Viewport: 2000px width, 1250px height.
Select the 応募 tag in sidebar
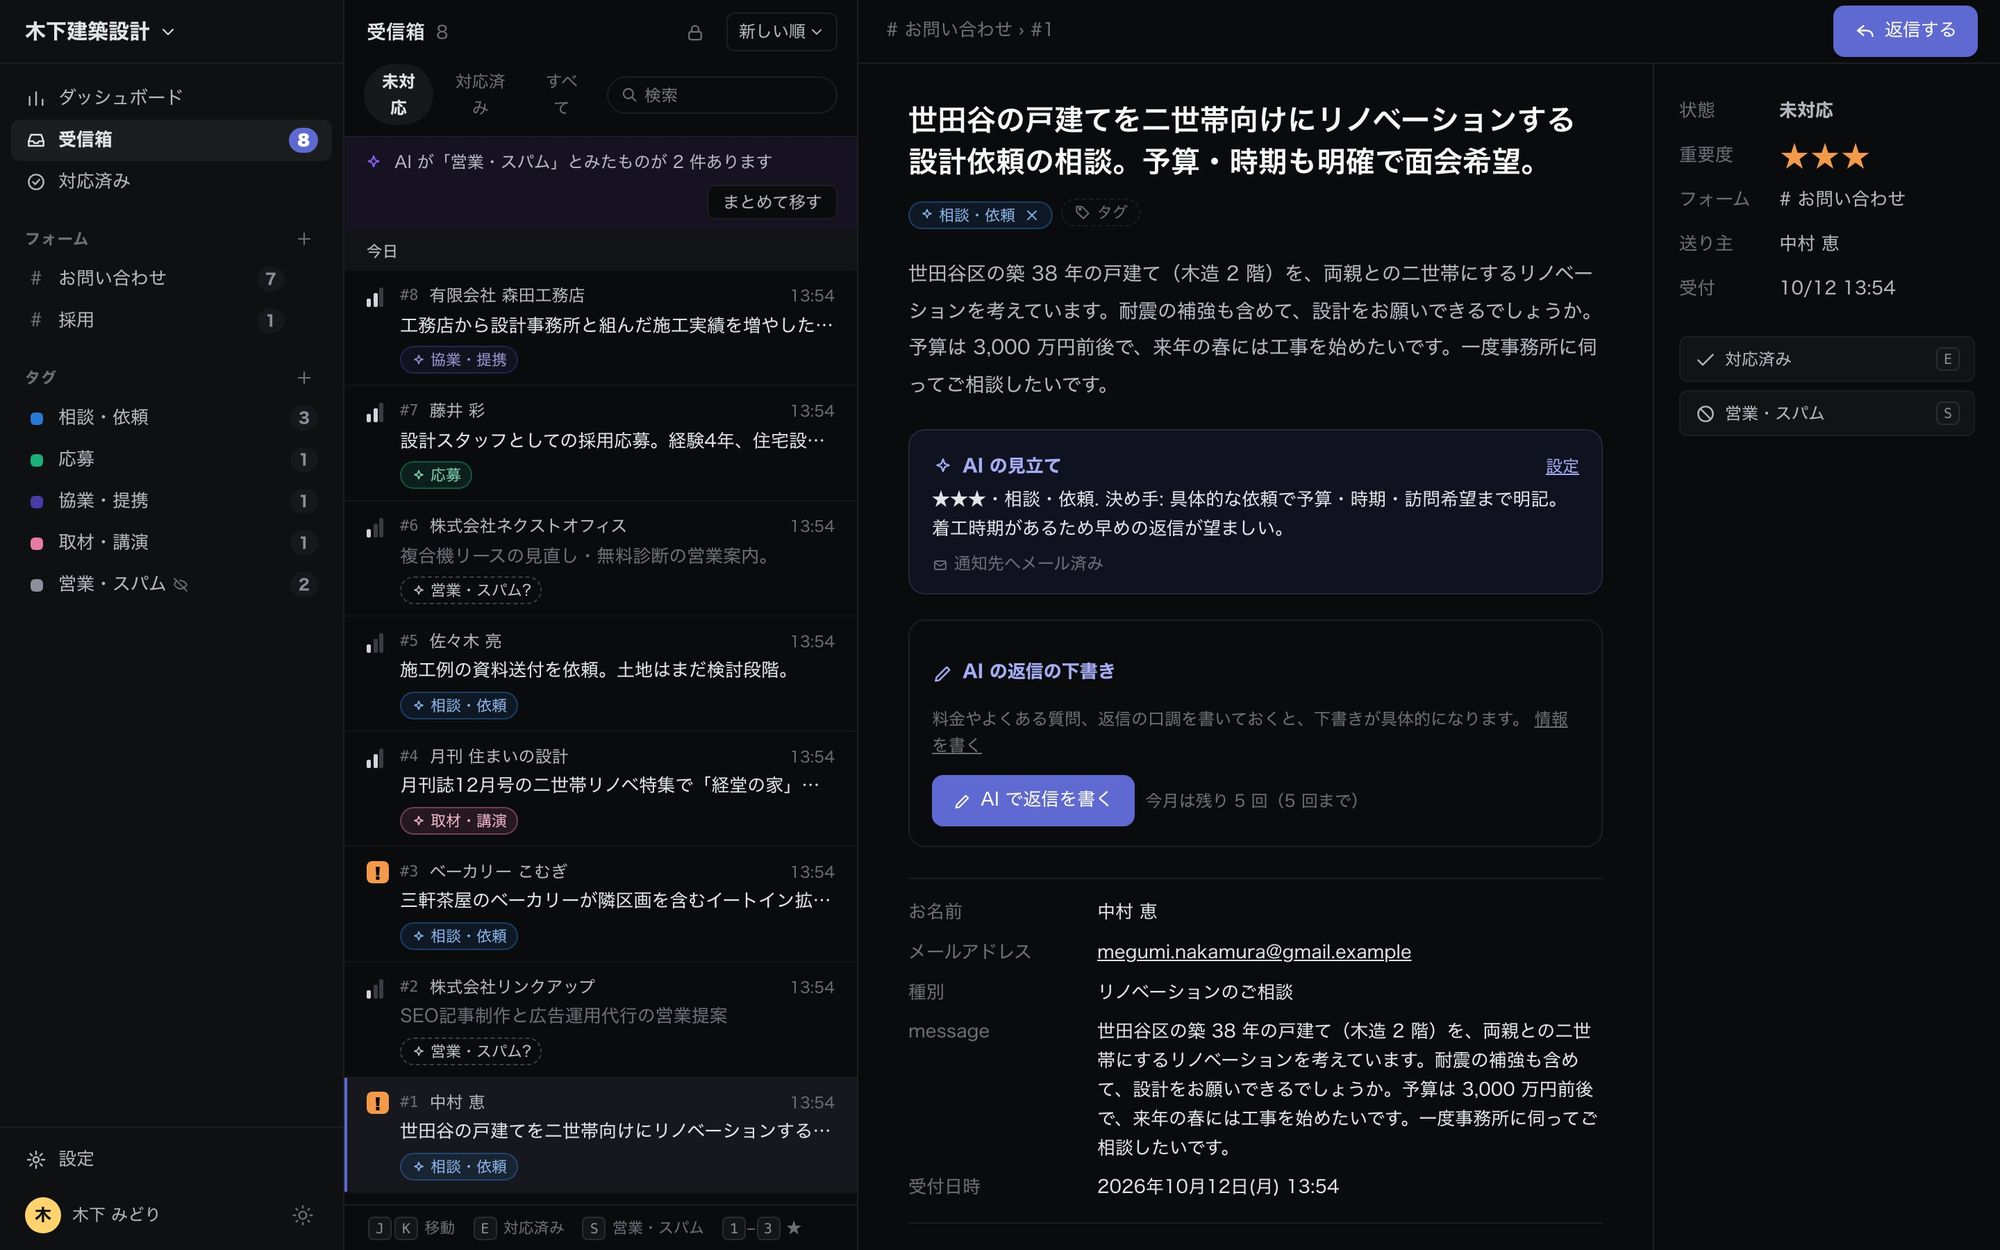(x=171, y=459)
